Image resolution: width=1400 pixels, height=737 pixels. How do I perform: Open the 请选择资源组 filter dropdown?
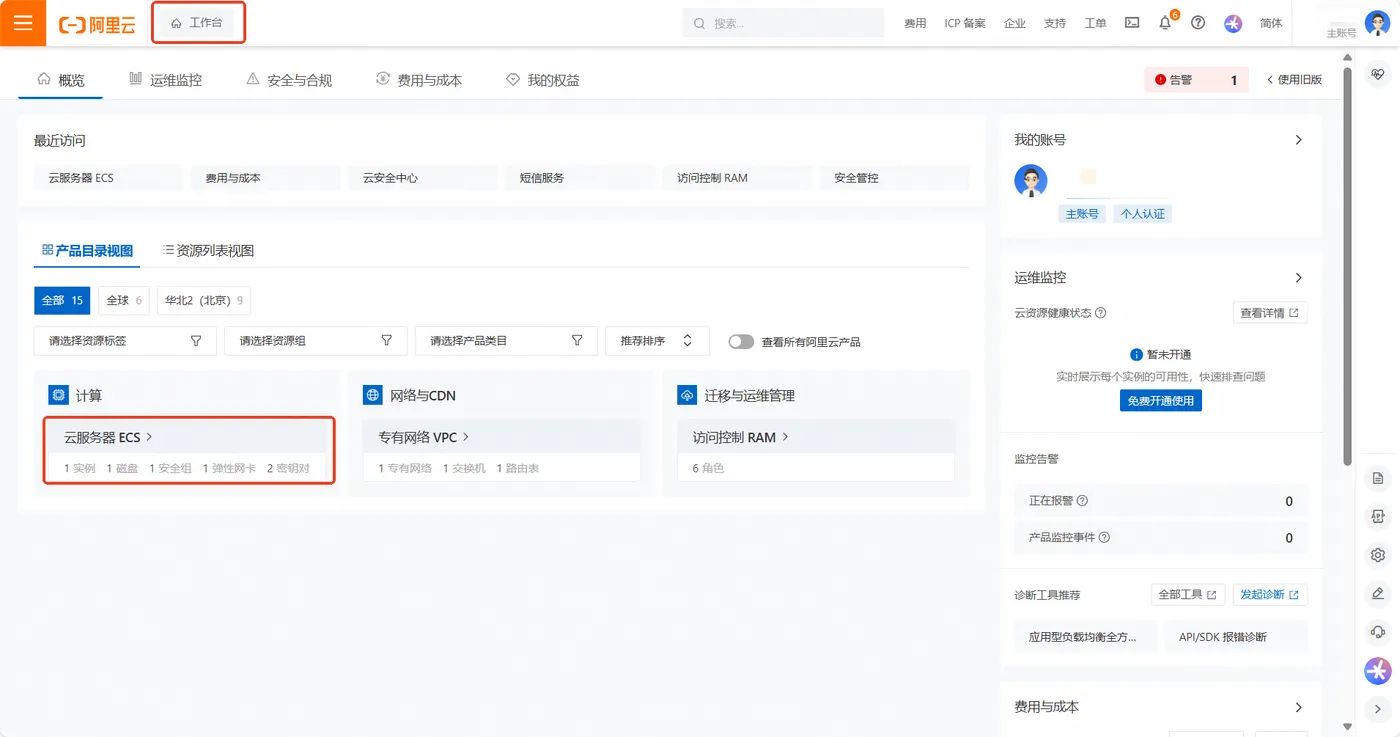316,341
